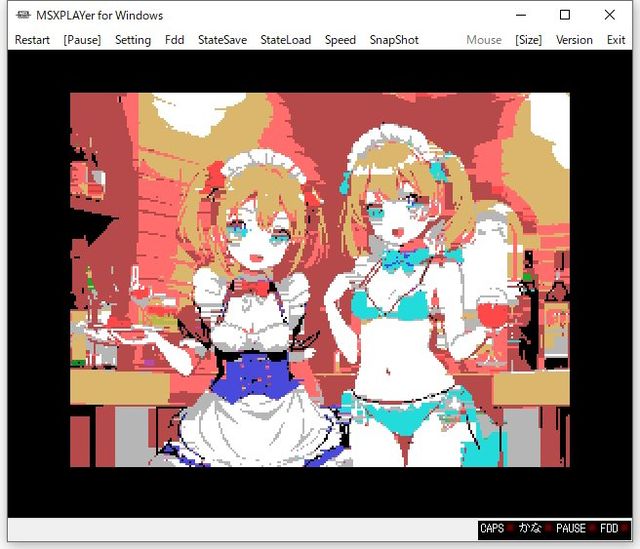Open the Speed menu

[x=340, y=40]
